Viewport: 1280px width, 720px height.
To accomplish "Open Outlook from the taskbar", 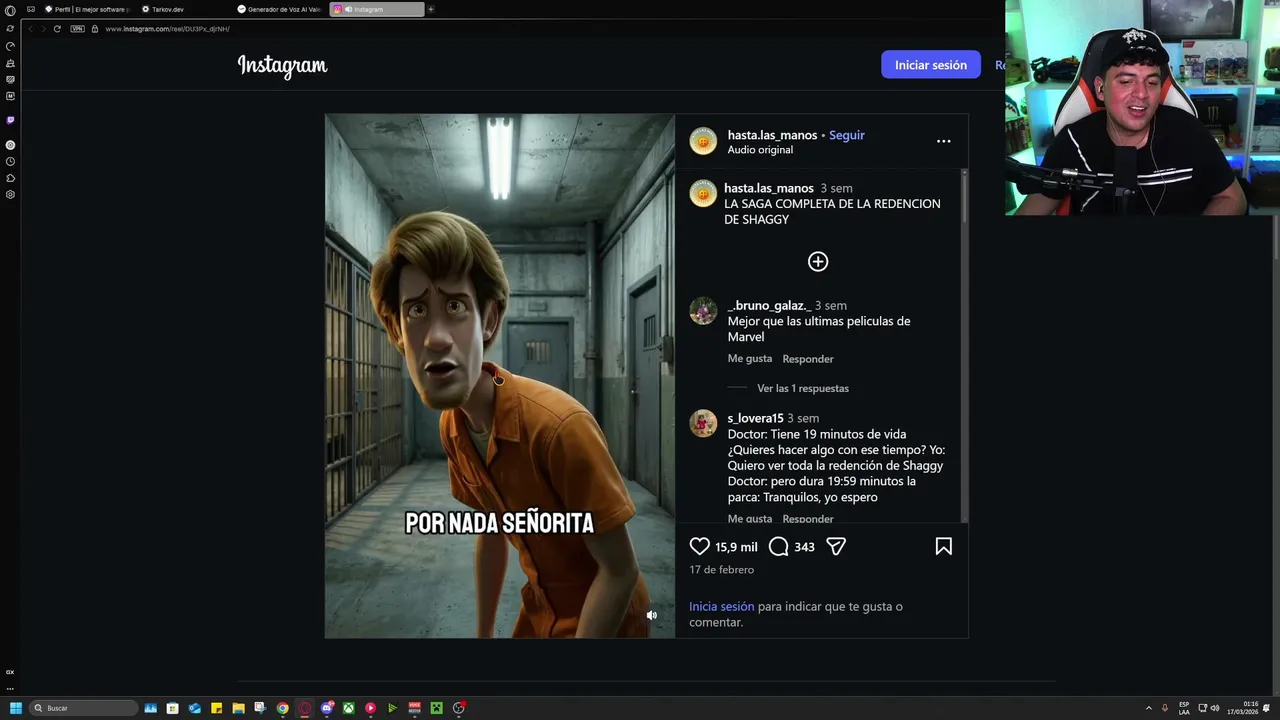I will pos(194,708).
